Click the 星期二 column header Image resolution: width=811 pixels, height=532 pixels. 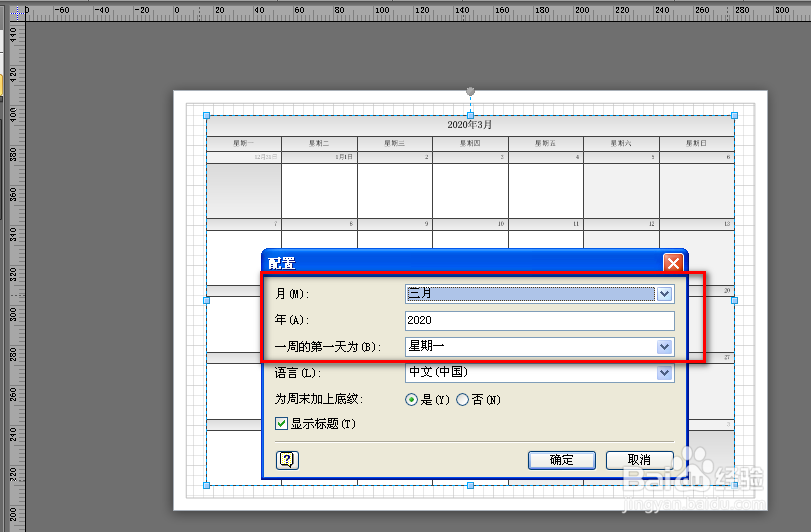tap(319, 143)
